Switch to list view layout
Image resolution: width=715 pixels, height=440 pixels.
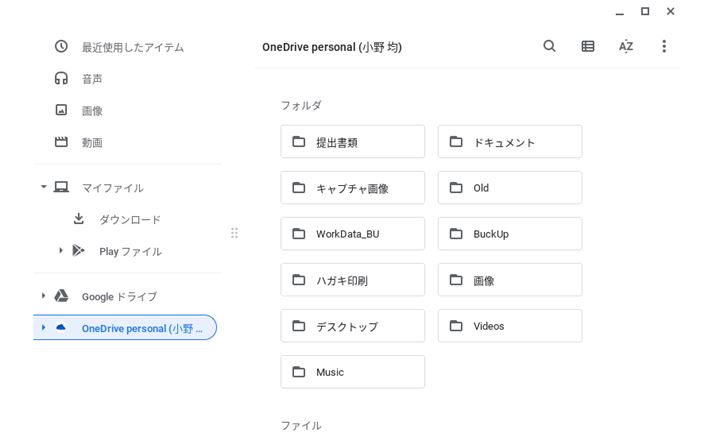tap(588, 46)
